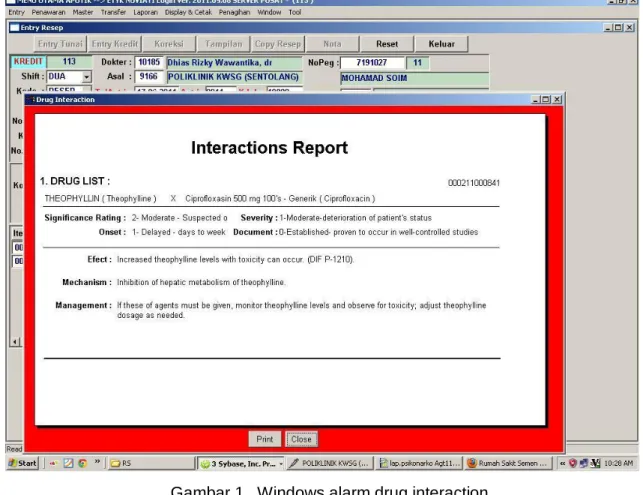Open the Sybase taskbar group dropdown arrow
The height and width of the screenshot is (495, 643).
point(281,464)
